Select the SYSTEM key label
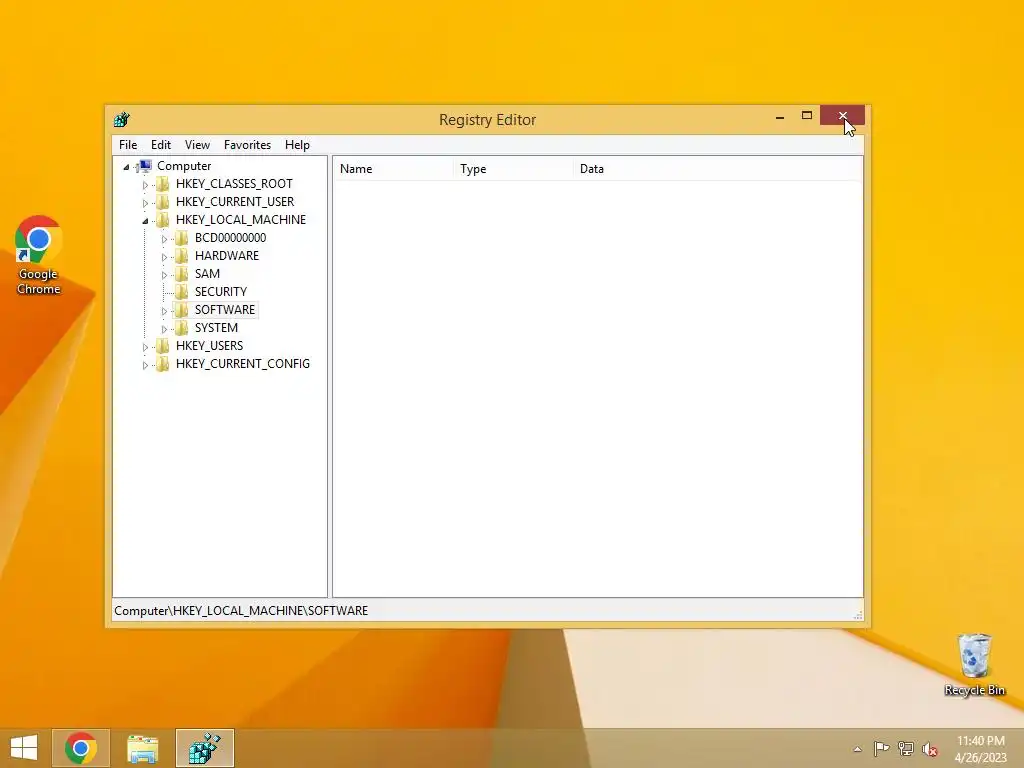Screen dimensions: 1024x768 (x=216, y=328)
